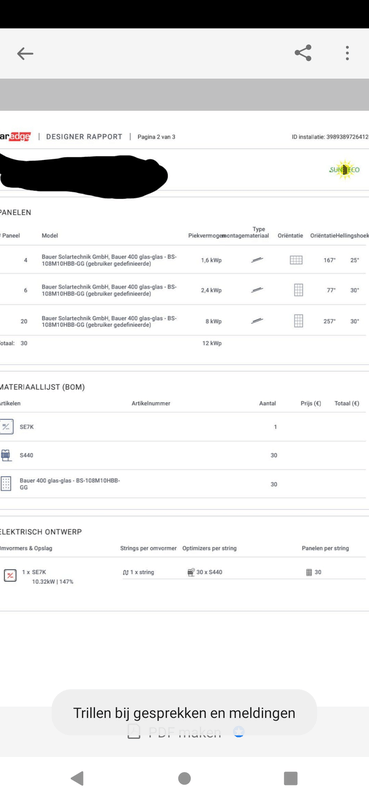369x800 pixels.
Task: Click the '1 x string' text
Action: (x=142, y=572)
